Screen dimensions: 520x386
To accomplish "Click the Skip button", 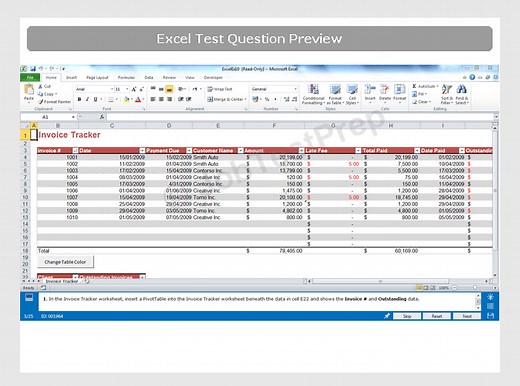I will point(407,316).
